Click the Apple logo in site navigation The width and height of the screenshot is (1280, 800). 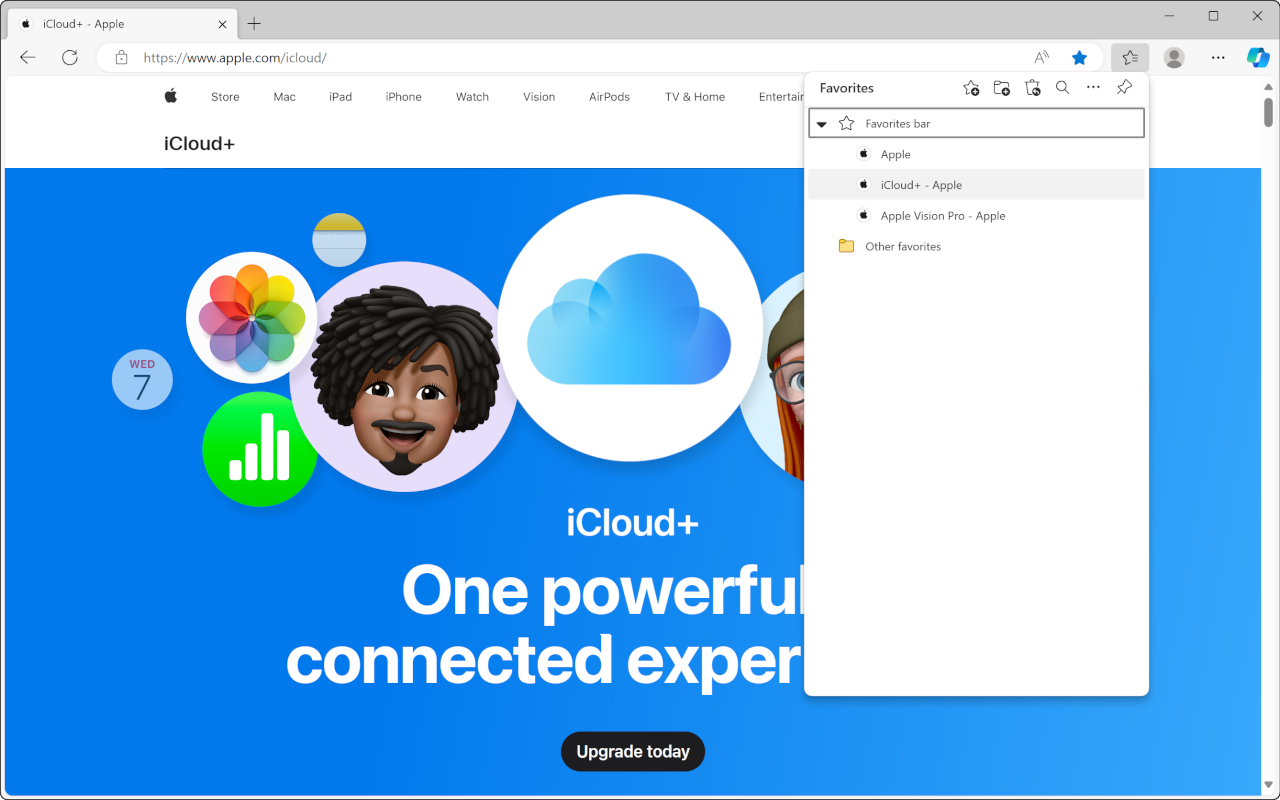pyautogui.click(x=171, y=96)
